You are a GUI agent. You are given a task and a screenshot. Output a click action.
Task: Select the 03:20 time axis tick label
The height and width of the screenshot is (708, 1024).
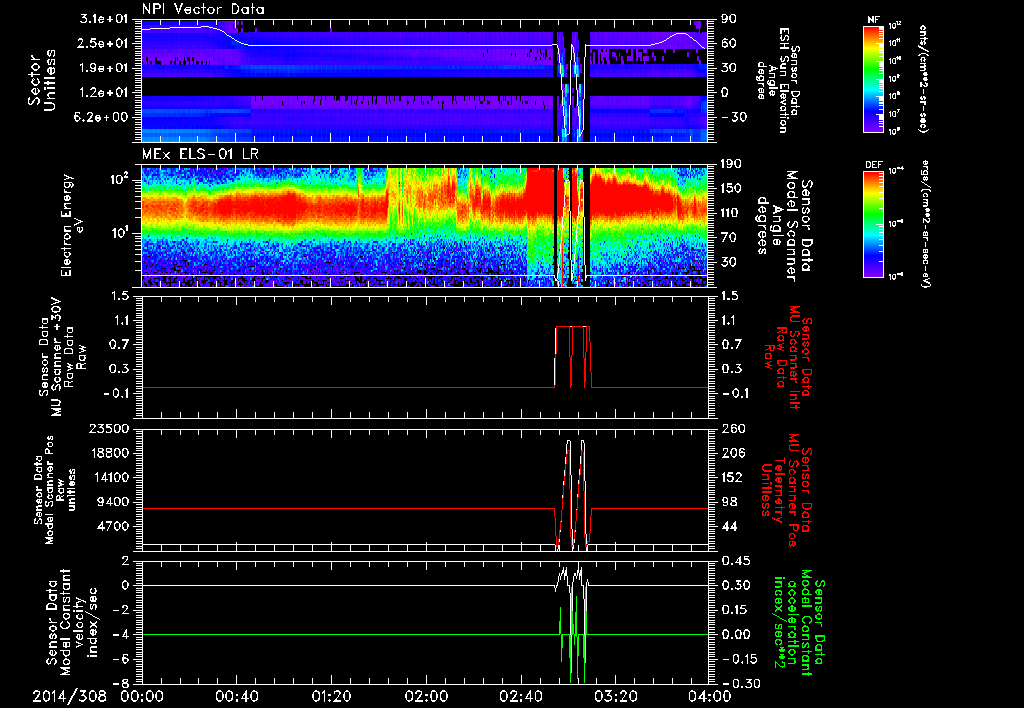point(615,695)
